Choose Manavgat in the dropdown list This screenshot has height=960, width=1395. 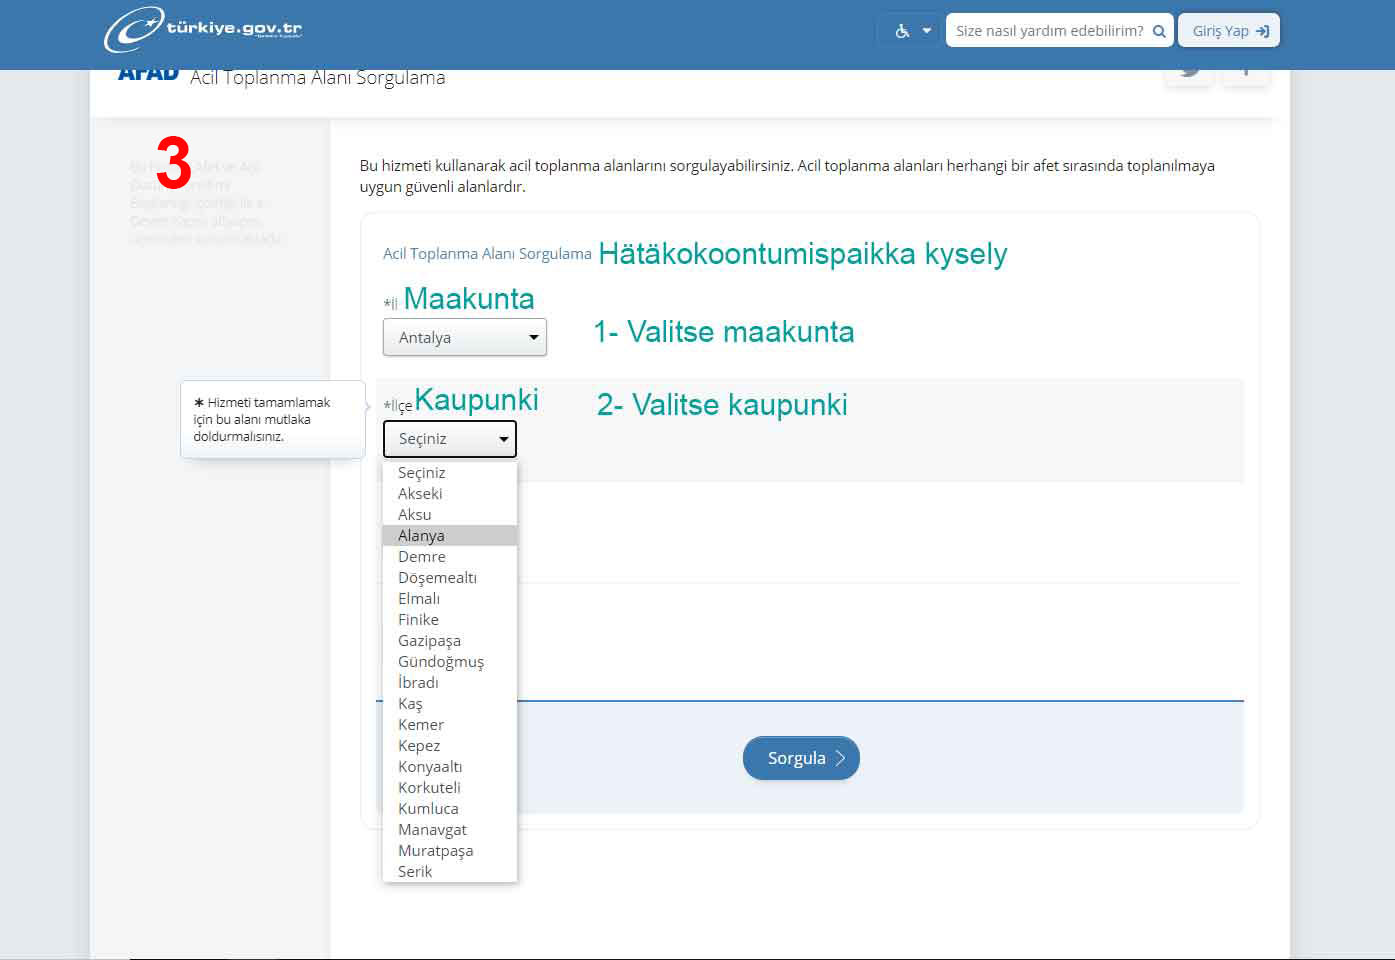coord(432,830)
